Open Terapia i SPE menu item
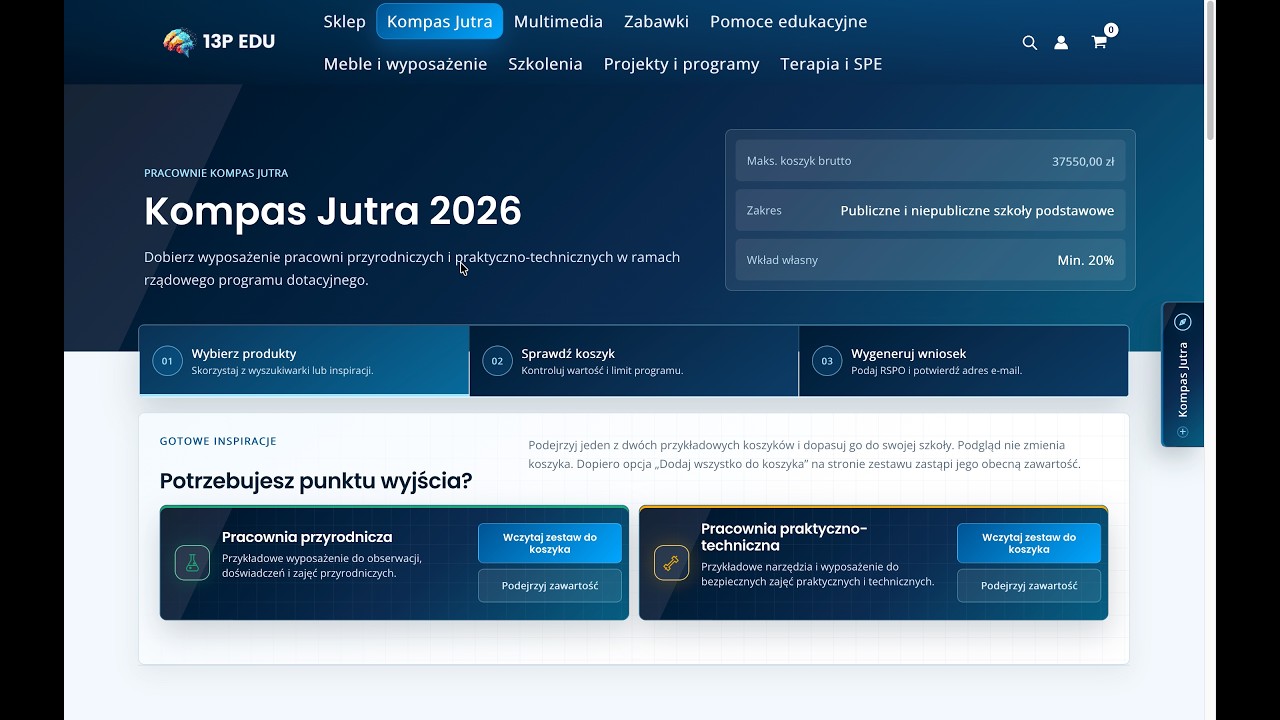This screenshot has height=720, width=1280. [x=831, y=64]
